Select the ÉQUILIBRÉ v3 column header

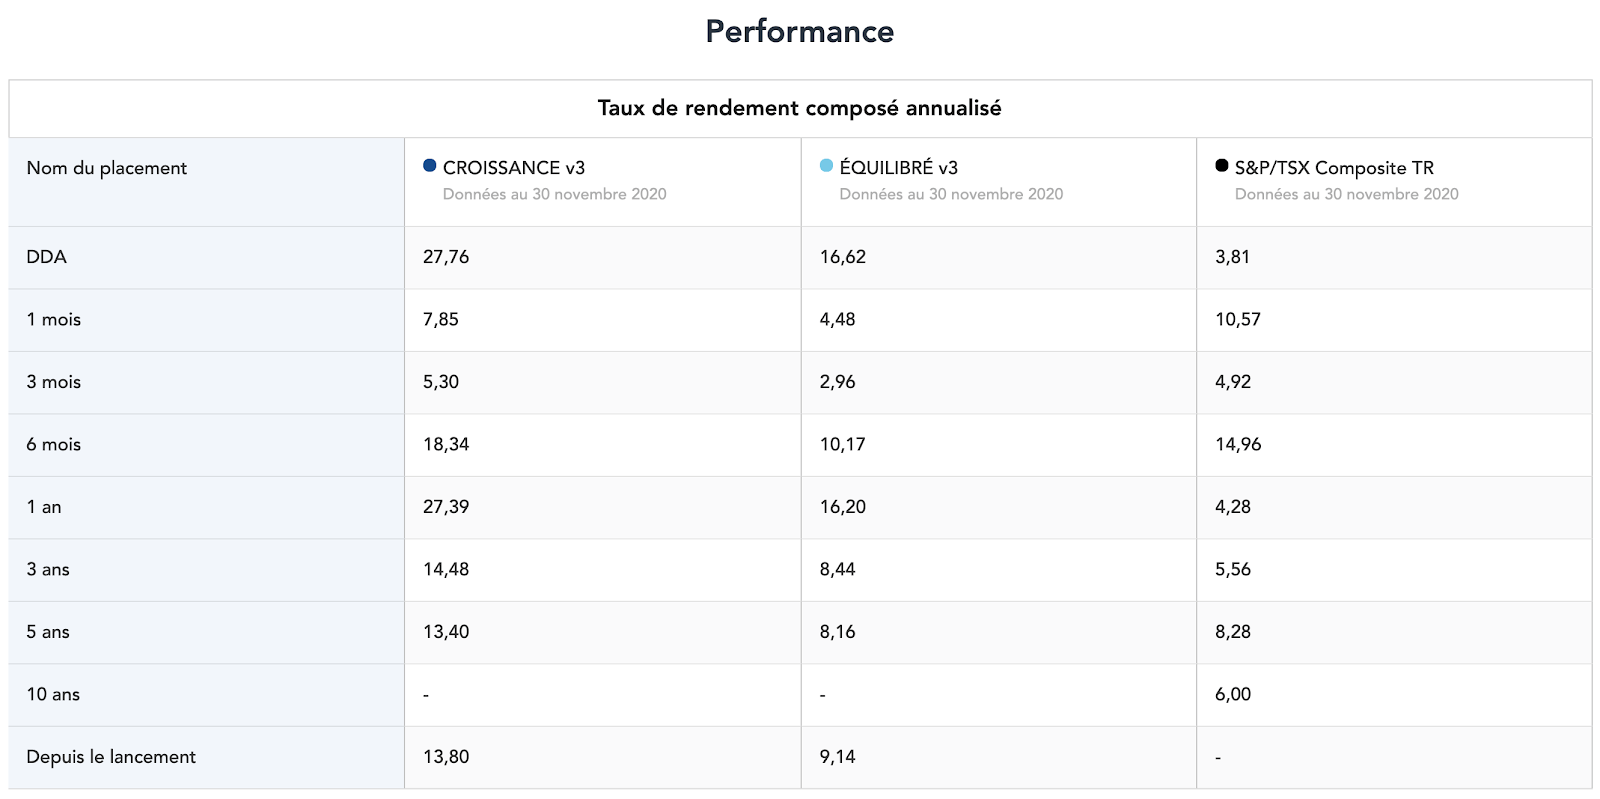coord(899,168)
